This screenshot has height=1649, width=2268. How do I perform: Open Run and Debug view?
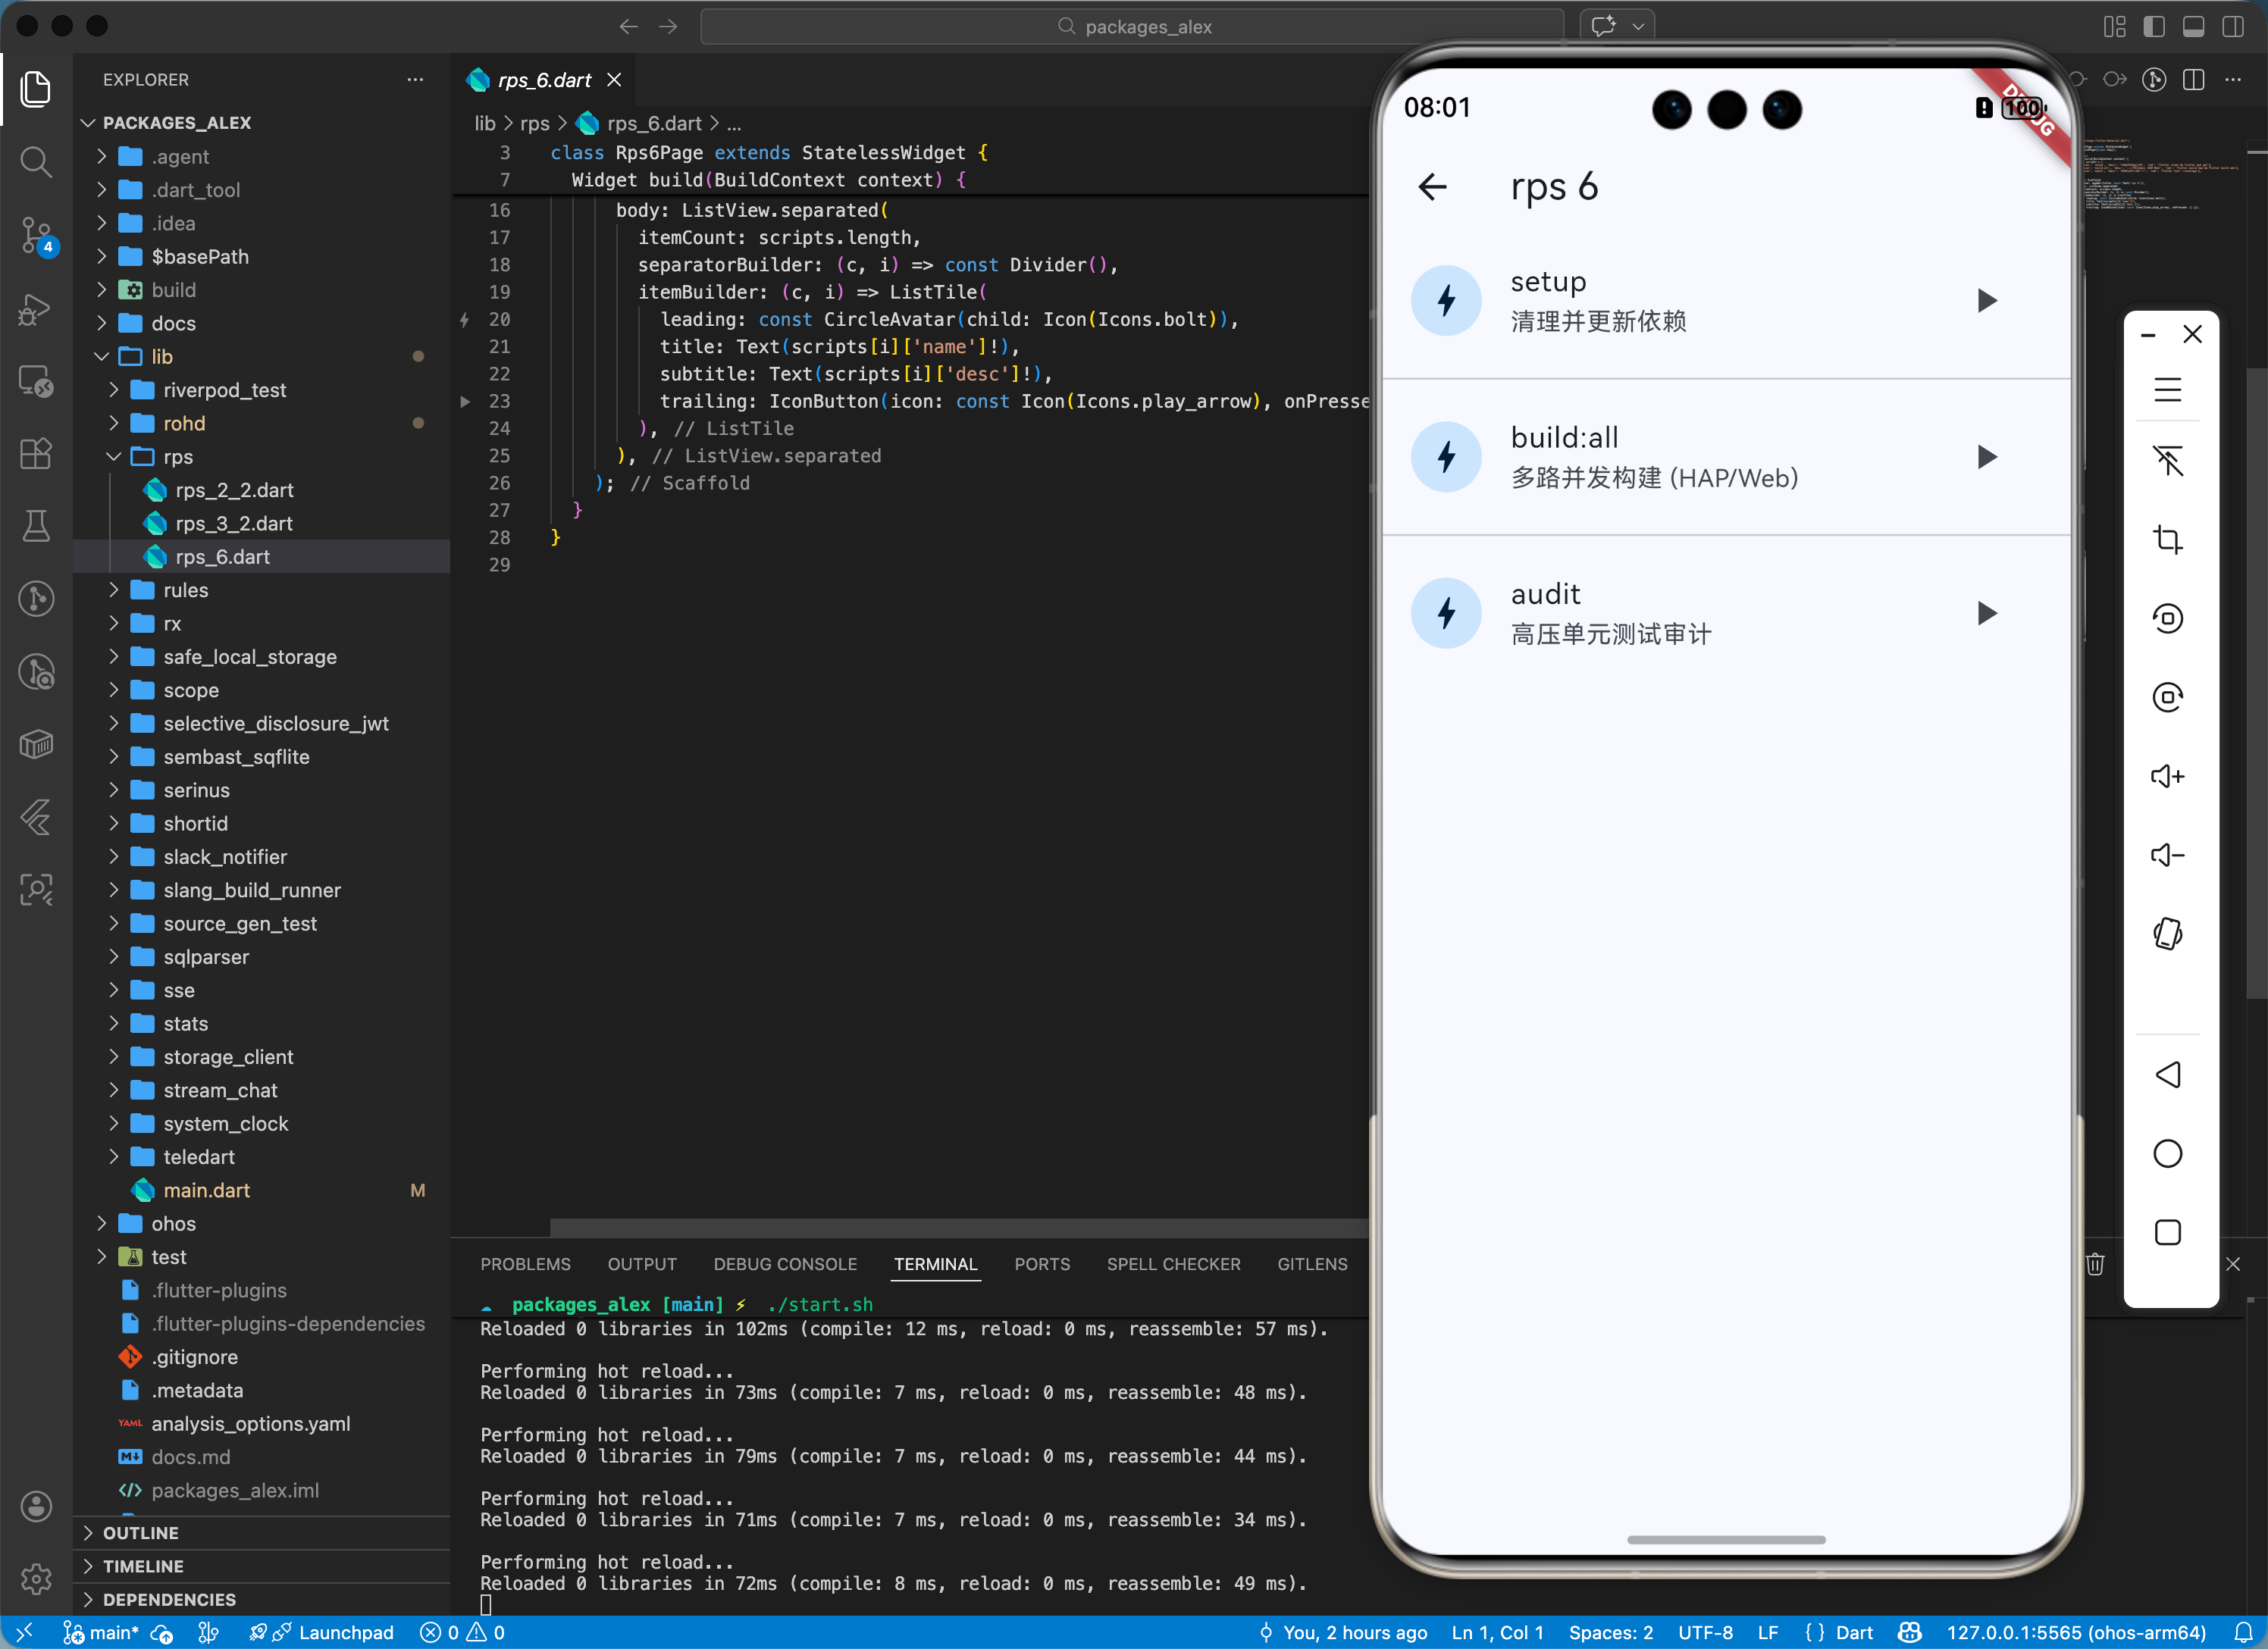(36, 309)
